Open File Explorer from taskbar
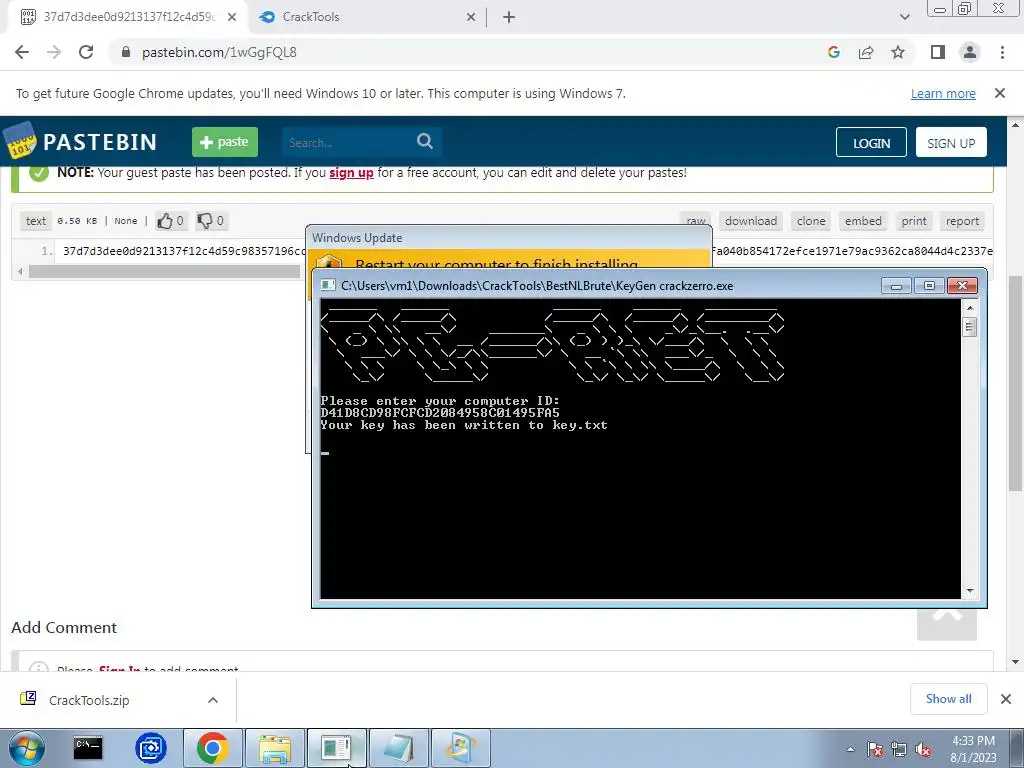The height and width of the screenshot is (768, 1024). [275, 748]
